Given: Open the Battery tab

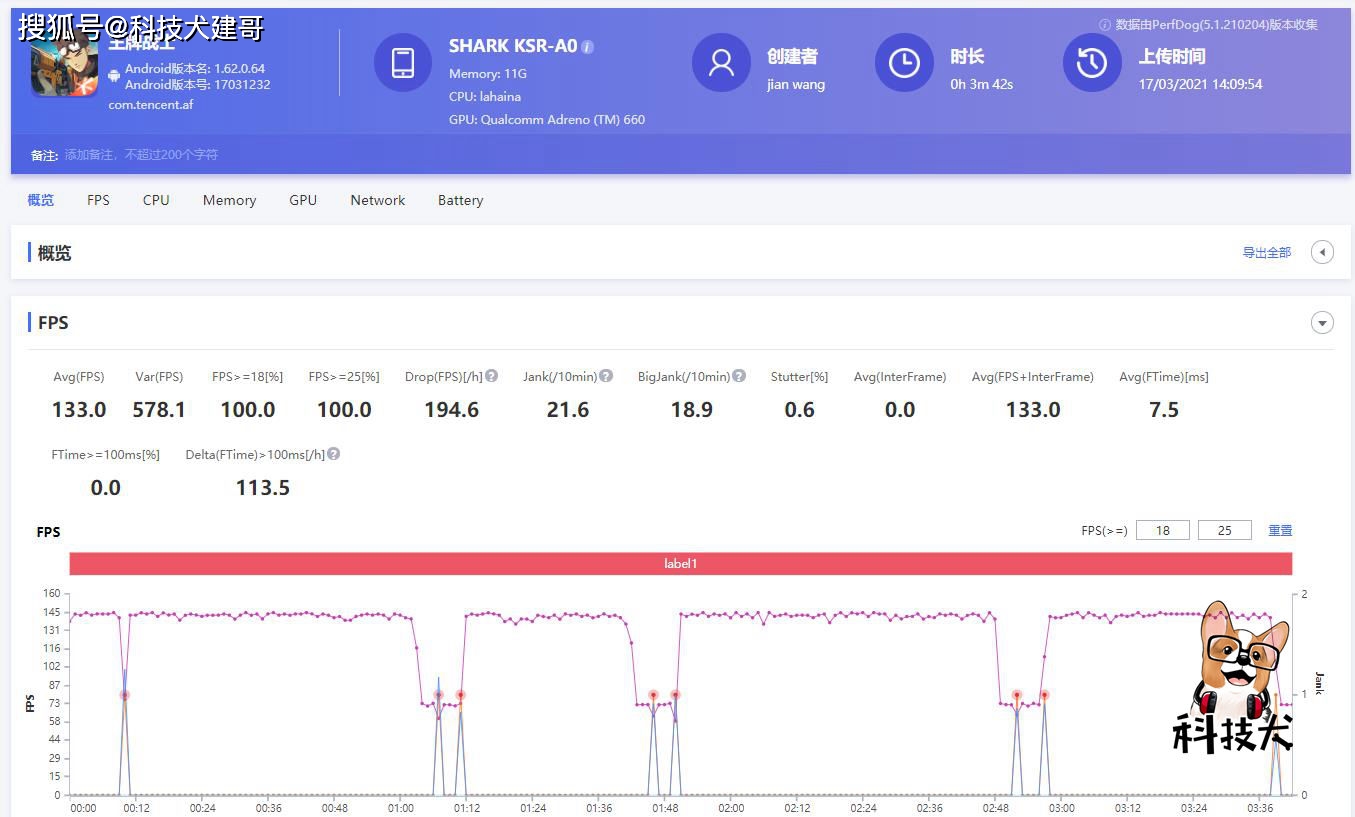Looking at the screenshot, I should coord(460,200).
